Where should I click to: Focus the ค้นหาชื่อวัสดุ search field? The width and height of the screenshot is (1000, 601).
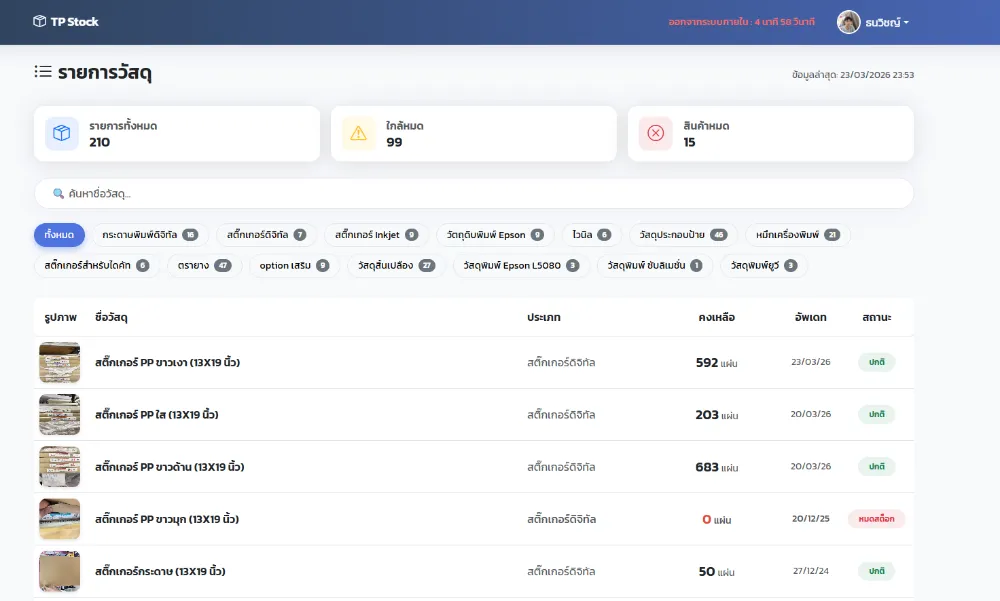480,193
